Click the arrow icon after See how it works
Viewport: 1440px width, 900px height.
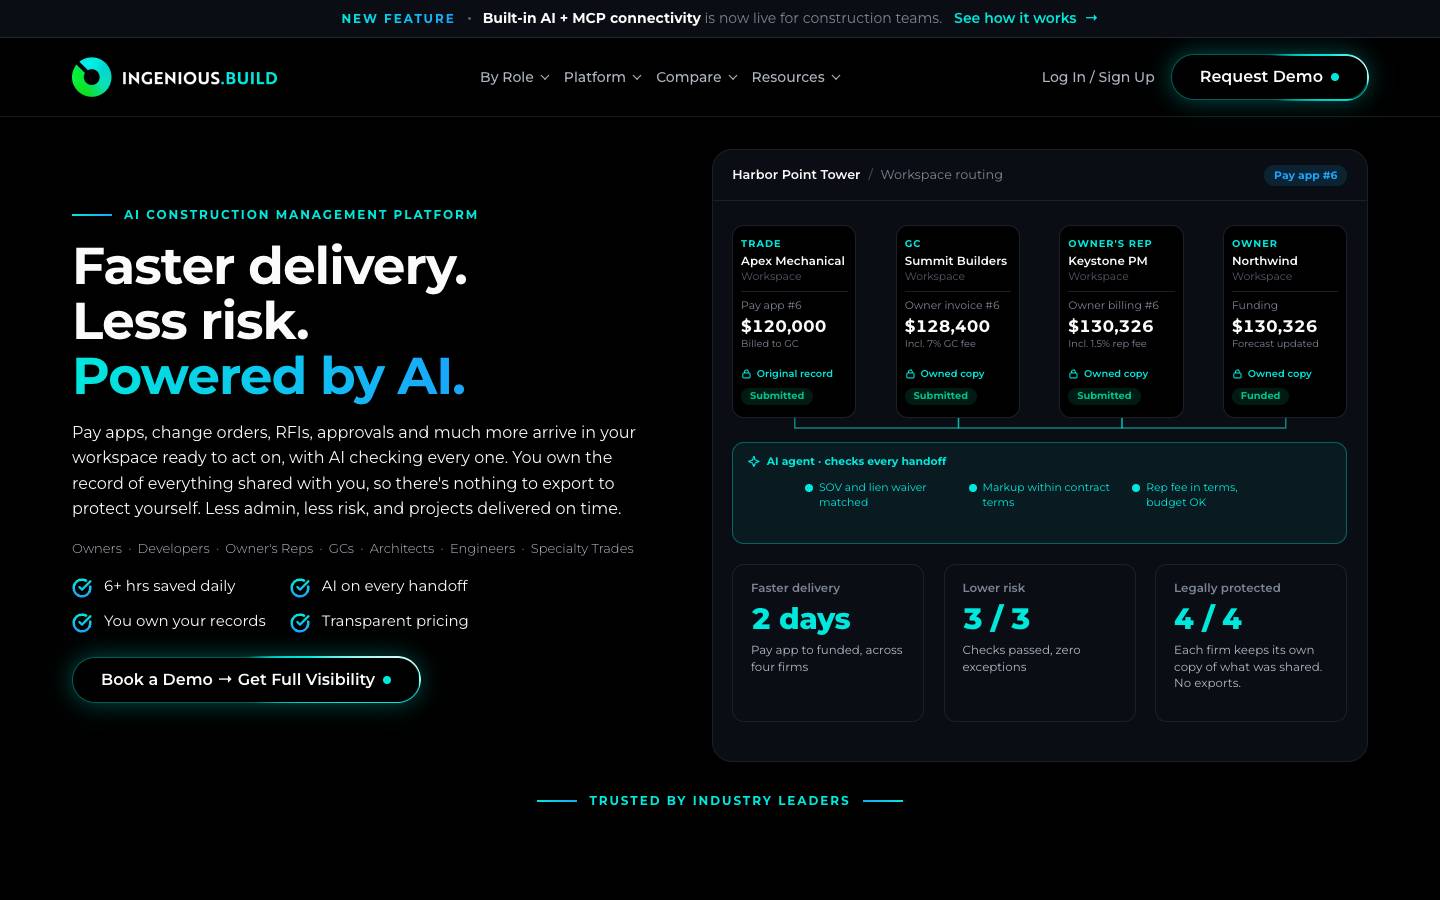click(1092, 18)
